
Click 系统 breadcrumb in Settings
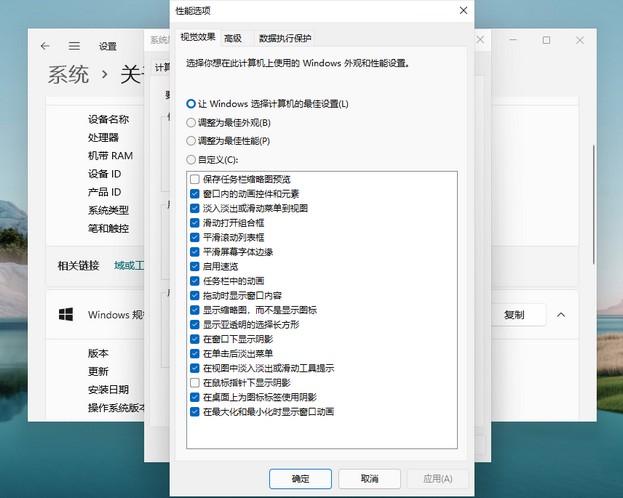[68, 74]
